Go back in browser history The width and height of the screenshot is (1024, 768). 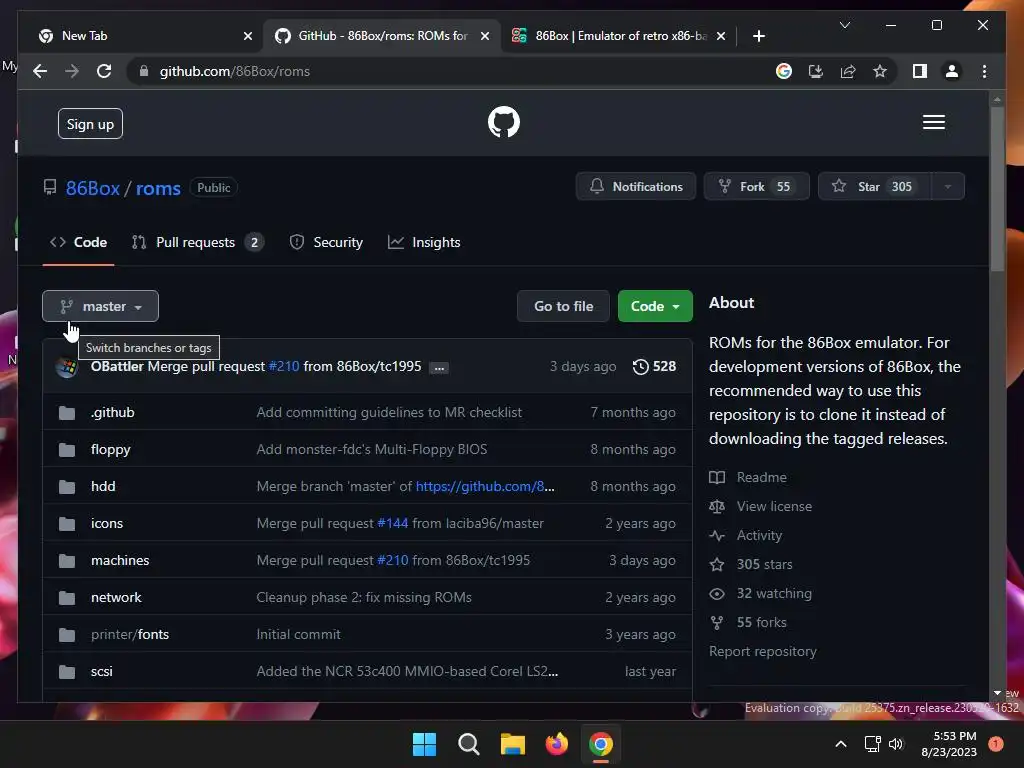click(40, 71)
